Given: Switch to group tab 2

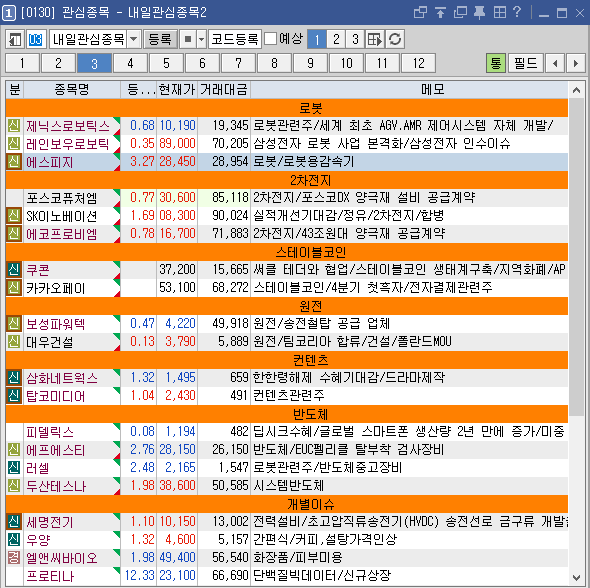Looking at the screenshot, I should click(58, 63).
